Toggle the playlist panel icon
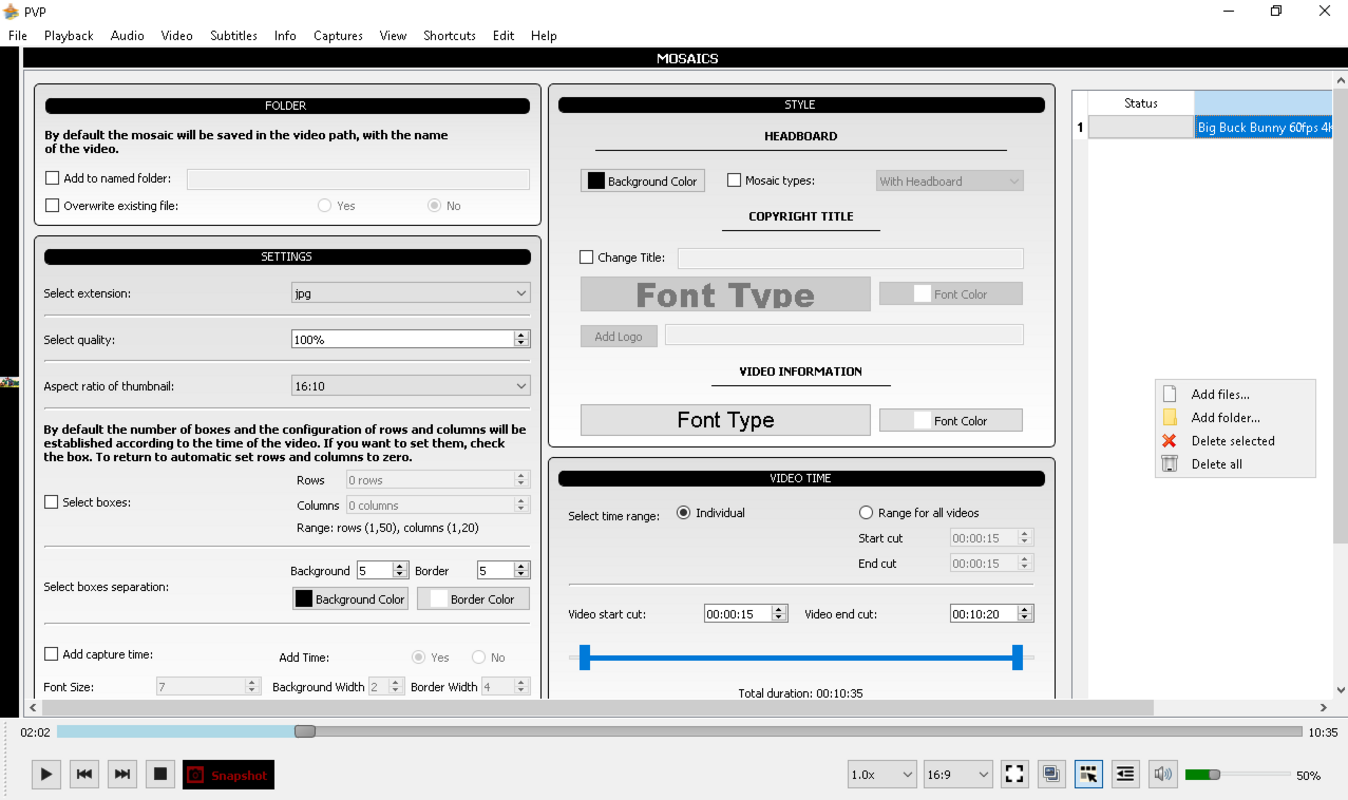Screen dimensions: 1348x800 point(1125,774)
